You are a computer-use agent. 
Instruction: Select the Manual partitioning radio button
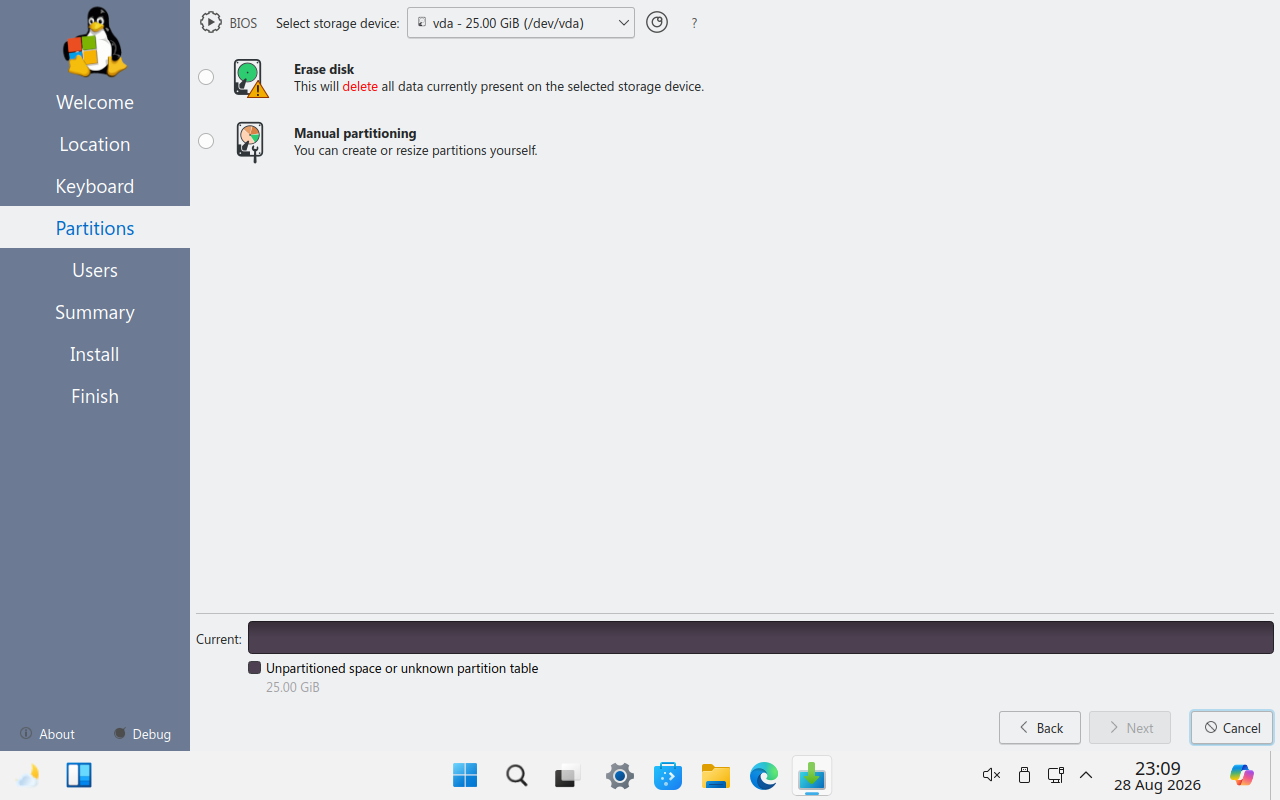(206, 141)
